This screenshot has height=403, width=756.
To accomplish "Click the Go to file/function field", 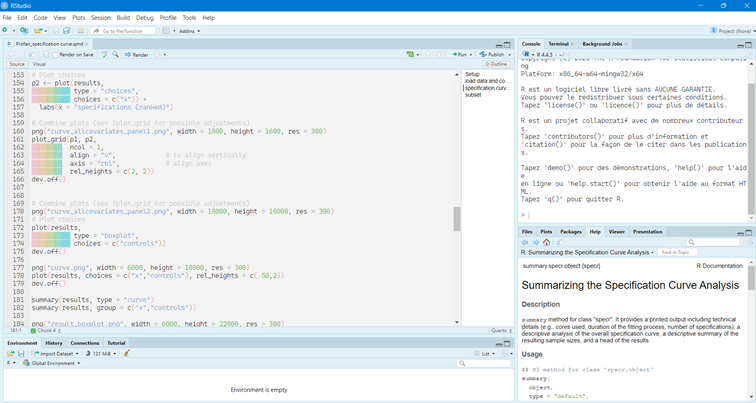I will (122, 31).
